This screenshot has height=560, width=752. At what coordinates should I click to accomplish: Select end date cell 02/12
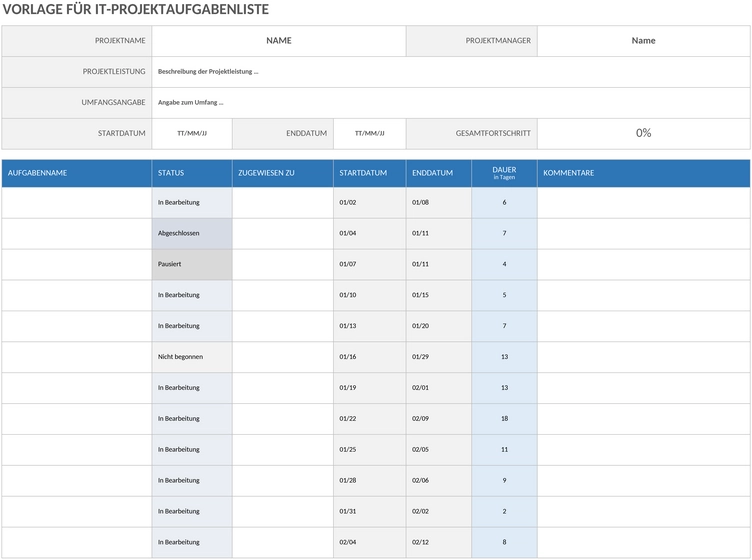pos(439,542)
